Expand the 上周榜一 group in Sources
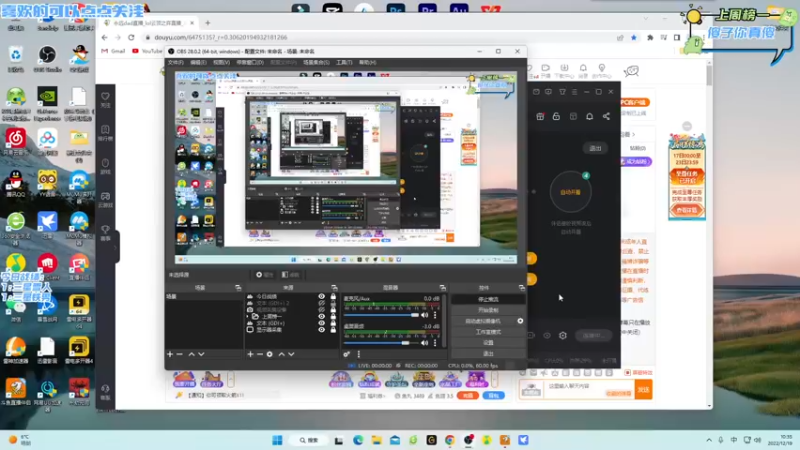The image size is (800, 450). coord(248,316)
